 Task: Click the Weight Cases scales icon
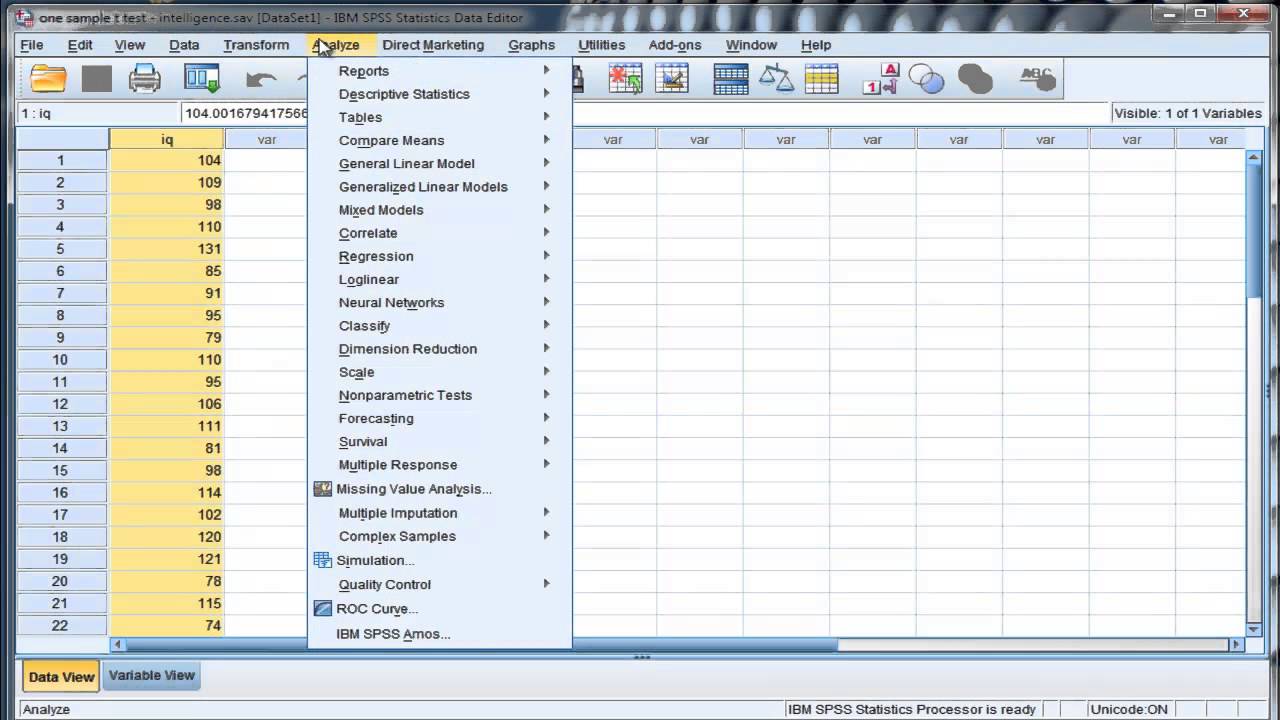click(x=777, y=79)
